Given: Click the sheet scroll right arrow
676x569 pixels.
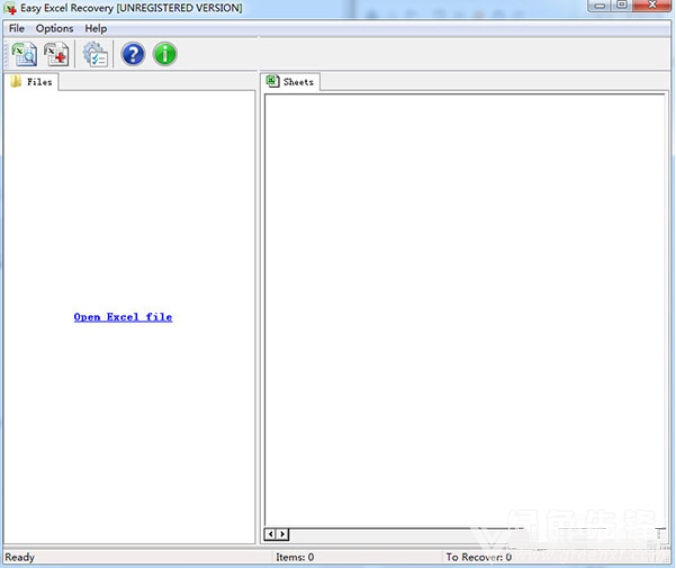Looking at the screenshot, I should pyautogui.click(x=282, y=534).
